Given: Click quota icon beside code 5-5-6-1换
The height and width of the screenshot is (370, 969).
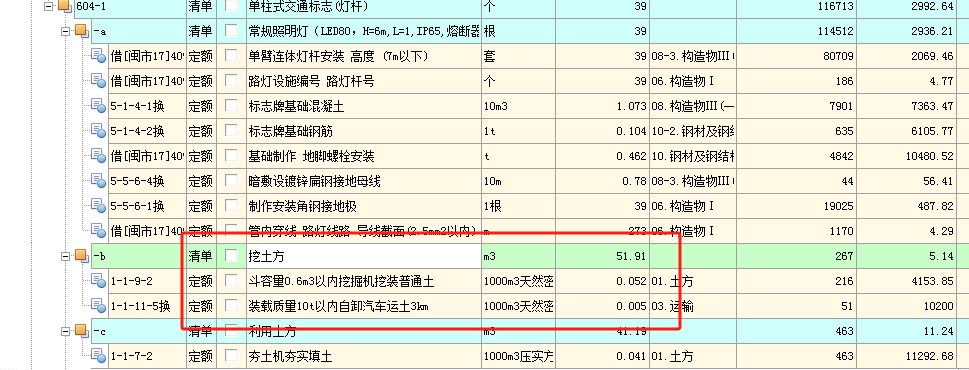Looking at the screenshot, I should point(99,206).
